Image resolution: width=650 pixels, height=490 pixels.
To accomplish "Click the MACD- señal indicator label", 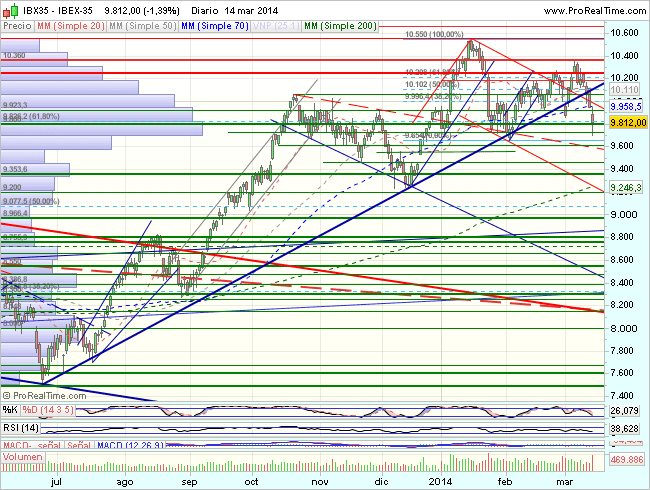I will coord(32,445).
